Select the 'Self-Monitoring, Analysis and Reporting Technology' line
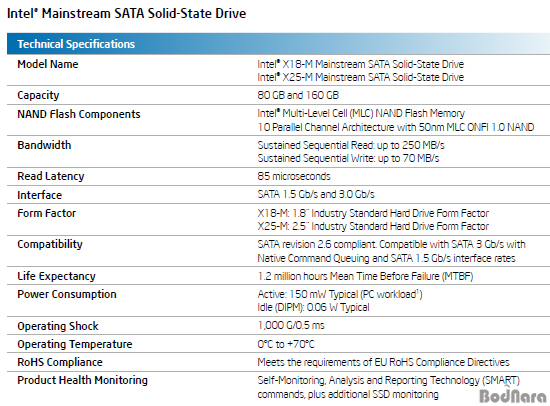The image size is (550, 406). pos(389,380)
